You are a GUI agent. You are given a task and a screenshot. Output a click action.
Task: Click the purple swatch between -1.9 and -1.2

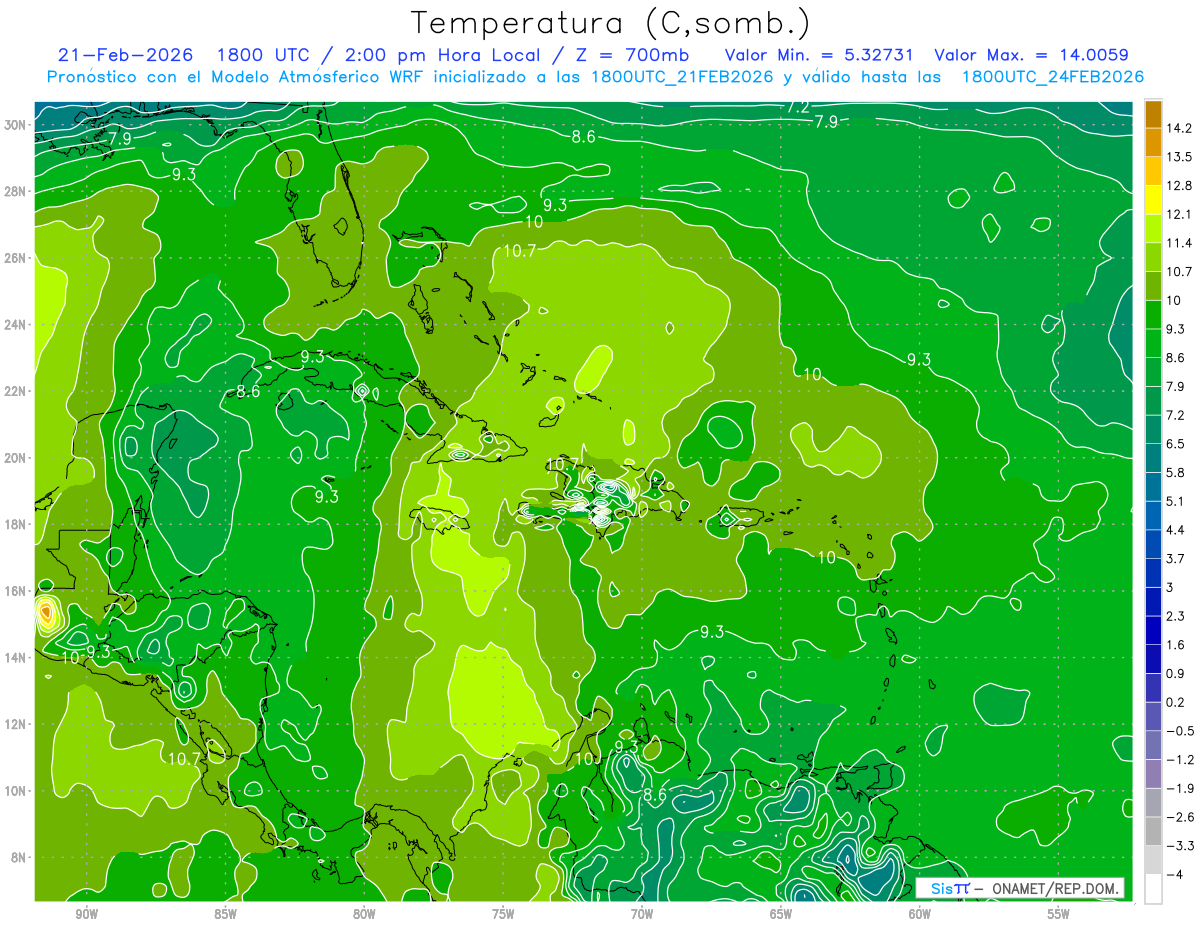click(x=1153, y=773)
